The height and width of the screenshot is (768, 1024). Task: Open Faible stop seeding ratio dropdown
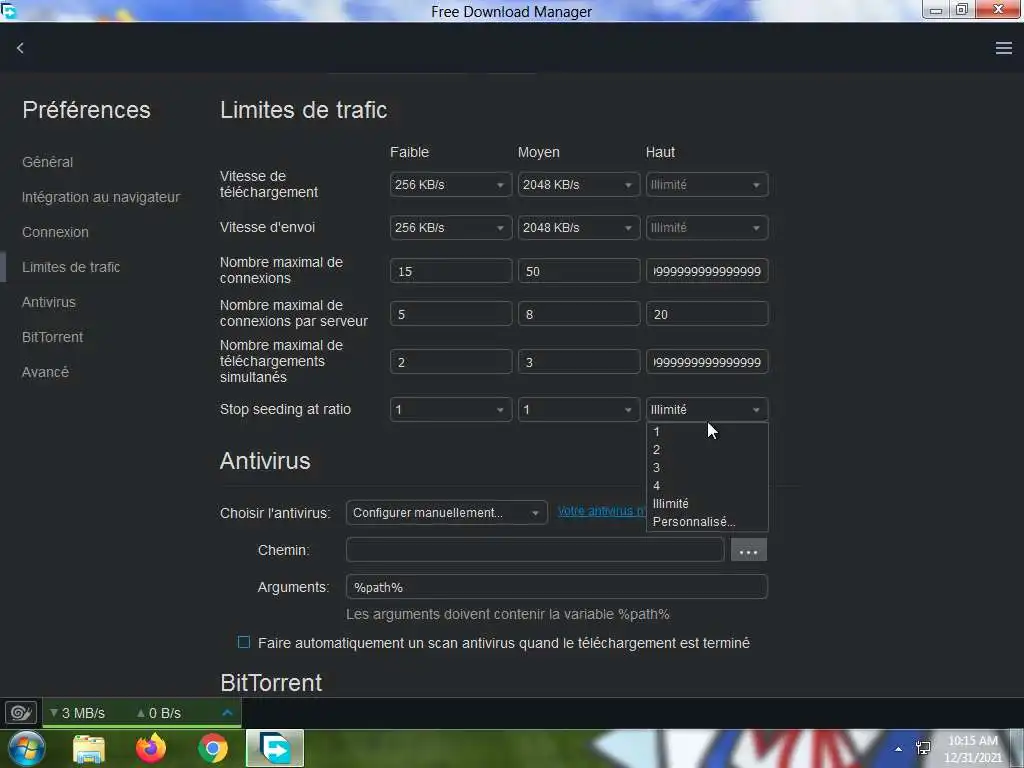tap(451, 409)
